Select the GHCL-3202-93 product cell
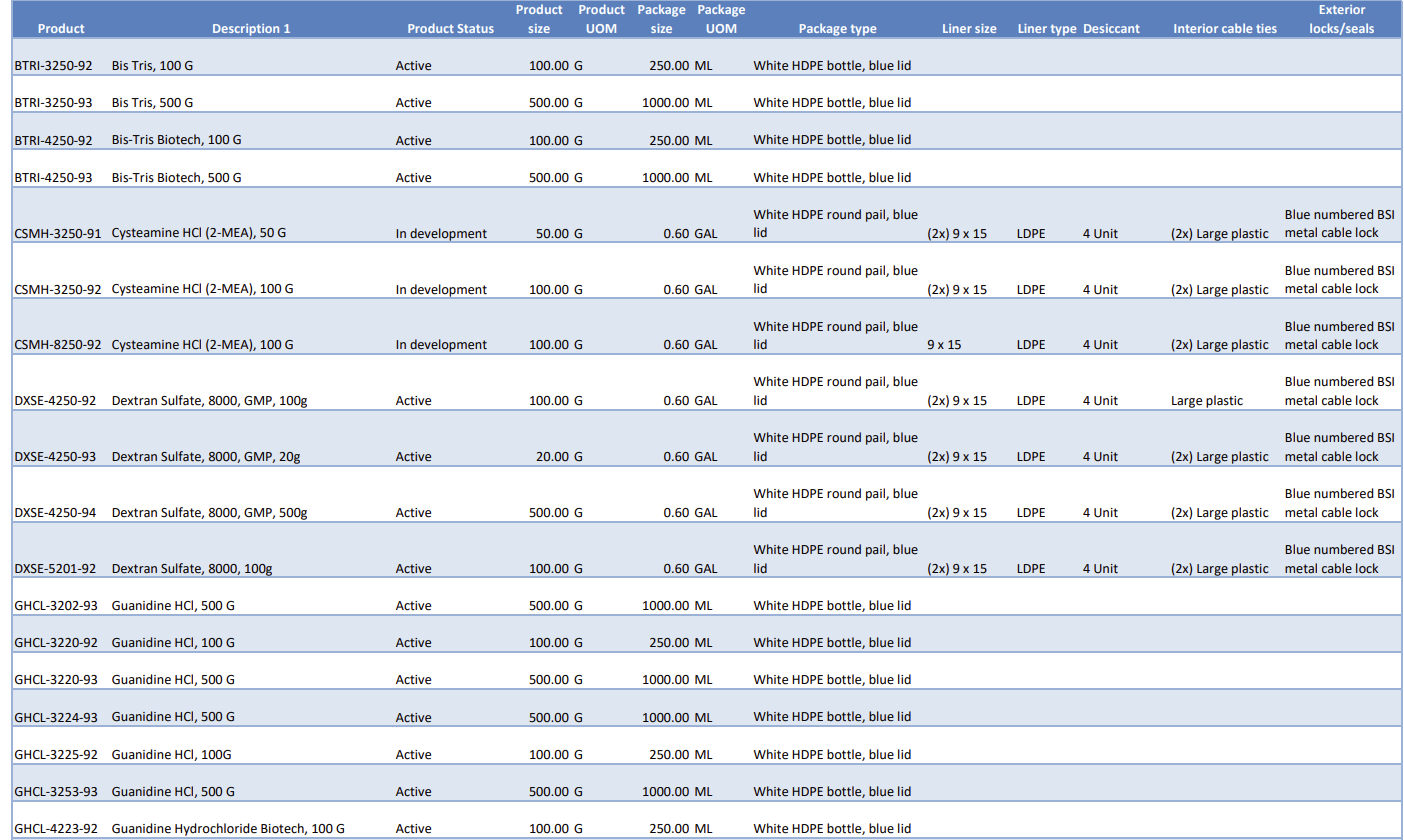 click(x=56, y=606)
